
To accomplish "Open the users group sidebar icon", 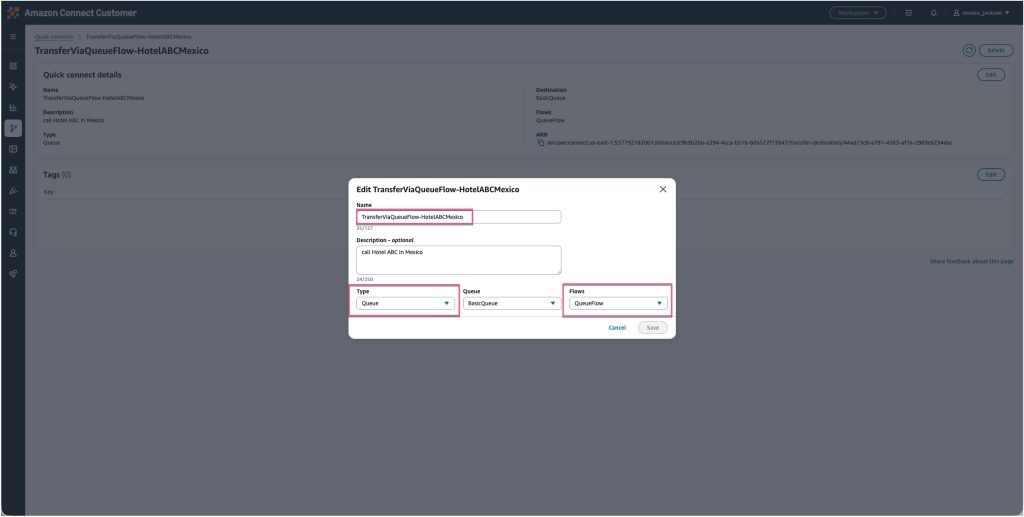I will tap(13, 170).
